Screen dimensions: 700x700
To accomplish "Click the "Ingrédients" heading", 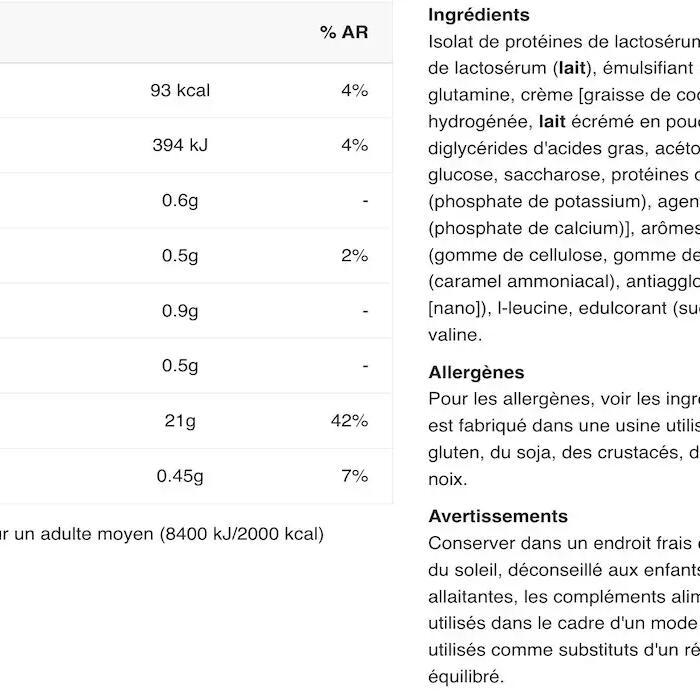I will click(x=478, y=15).
